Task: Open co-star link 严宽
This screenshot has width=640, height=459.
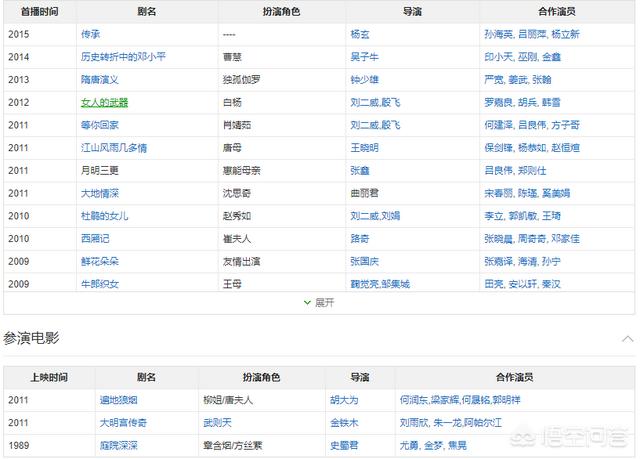Action: tap(493, 80)
